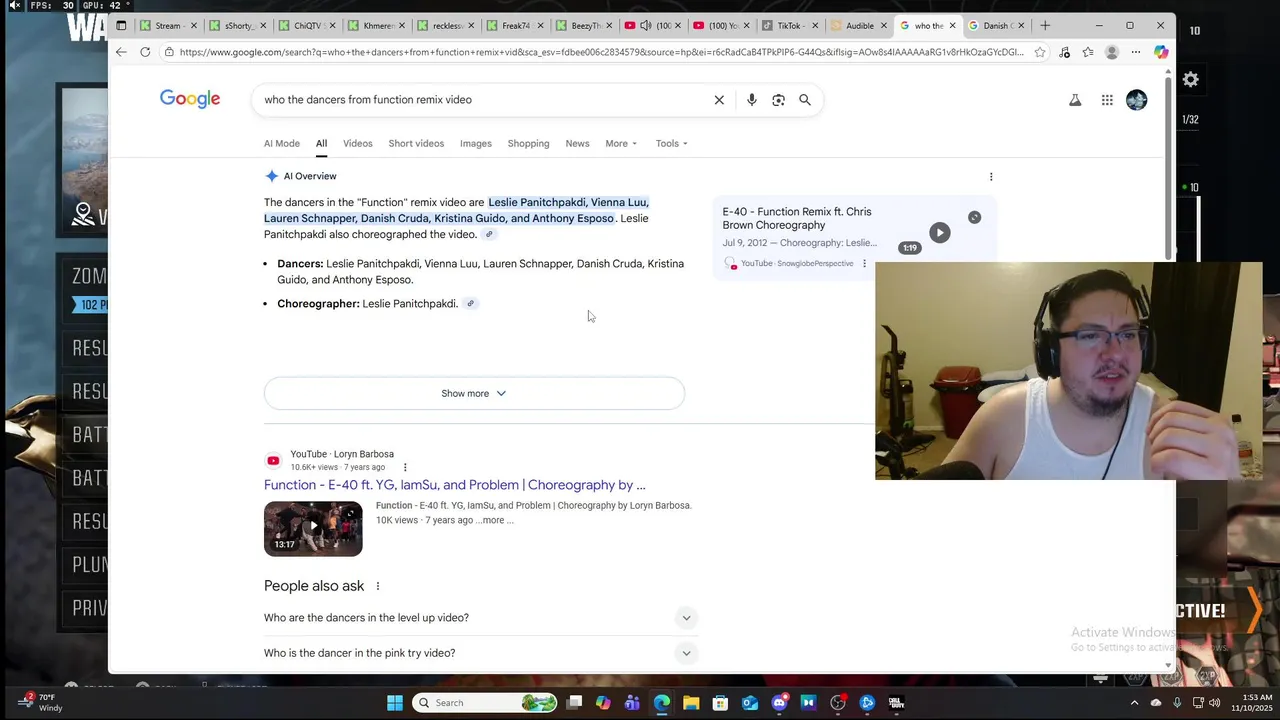Open Google apps grid

coord(1107,100)
